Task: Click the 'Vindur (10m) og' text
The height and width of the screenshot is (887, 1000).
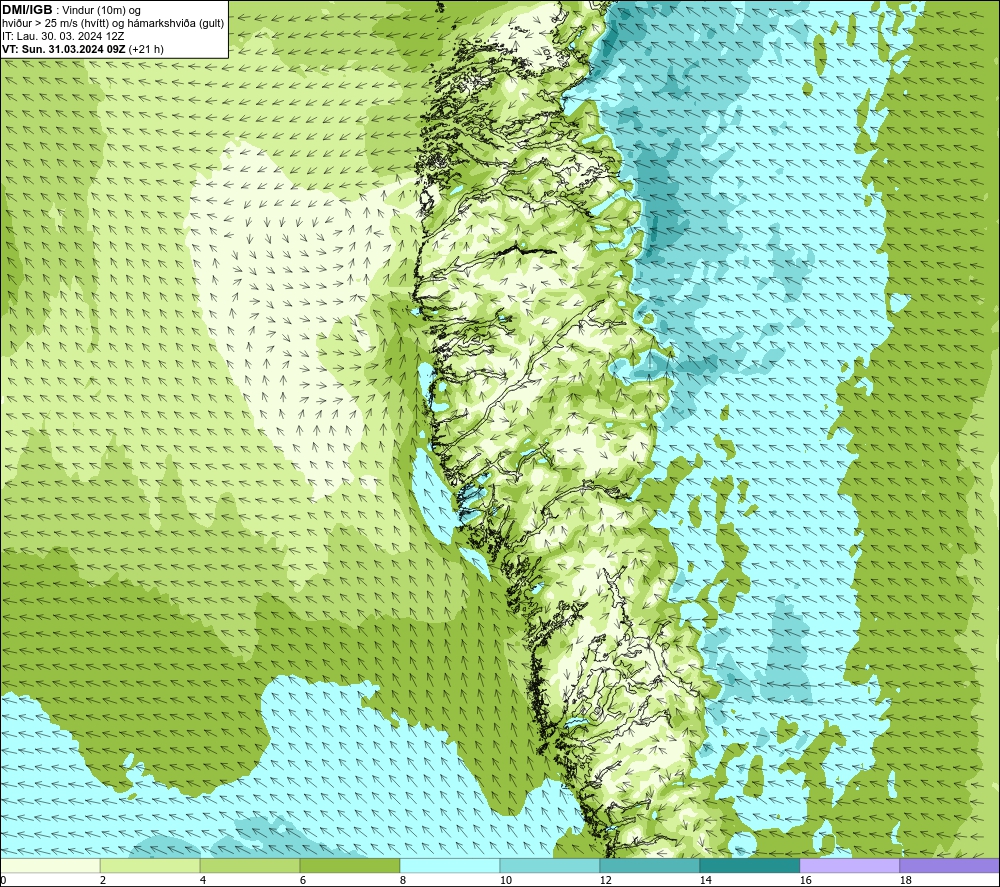Action: [103, 11]
